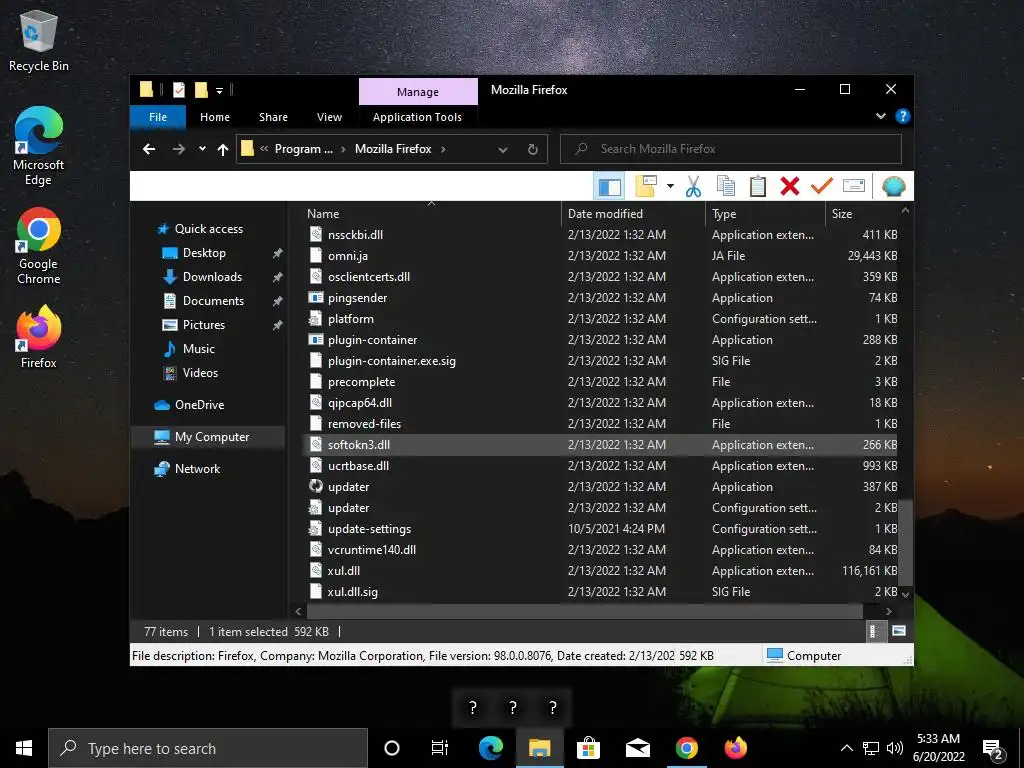Image resolution: width=1024 pixels, height=768 pixels.
Task: Open the File ribbon tab
Action: (x=158, y=117)
